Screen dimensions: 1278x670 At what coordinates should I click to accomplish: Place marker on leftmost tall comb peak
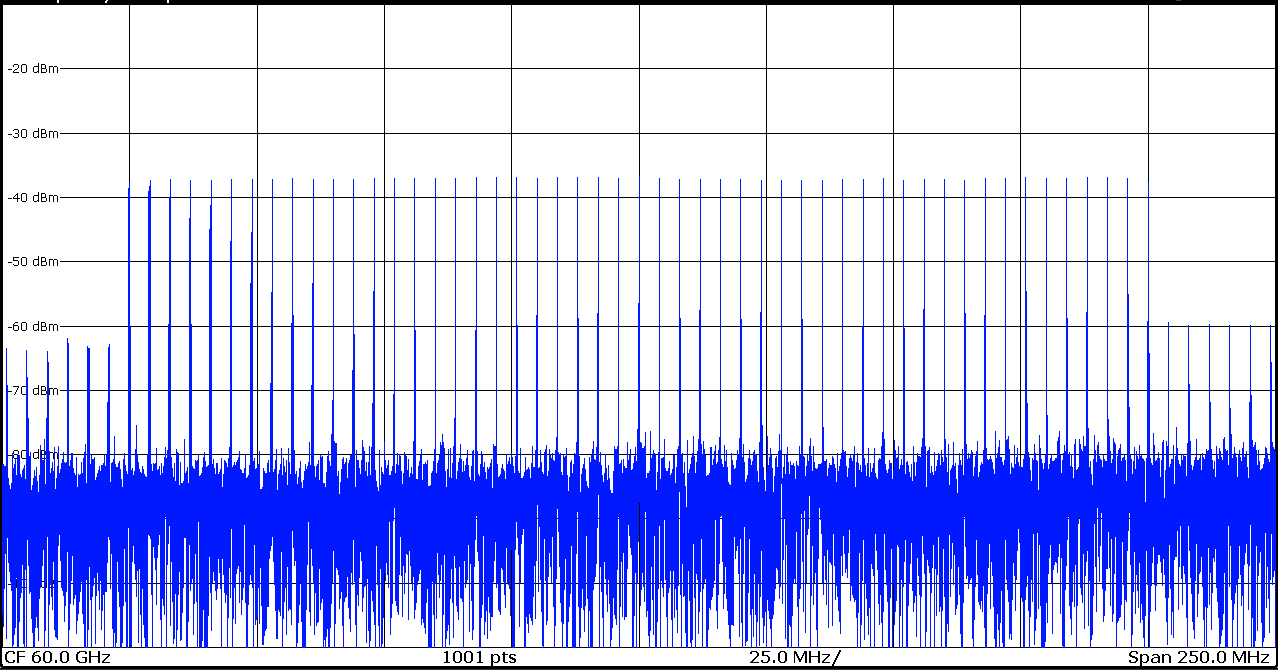pyautogui.click(x=129, y=189)
